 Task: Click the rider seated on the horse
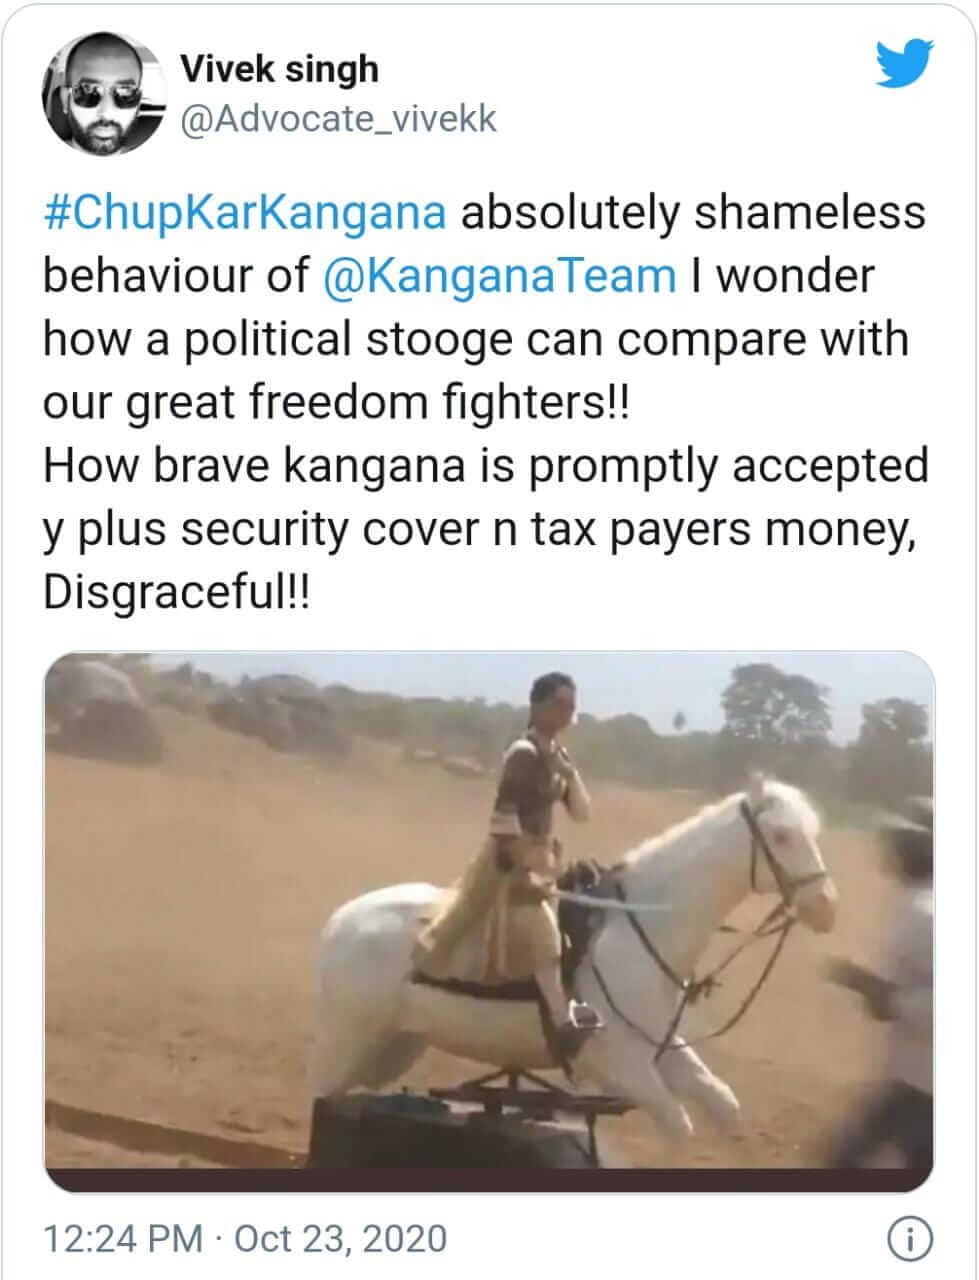(x=535, y=820)
